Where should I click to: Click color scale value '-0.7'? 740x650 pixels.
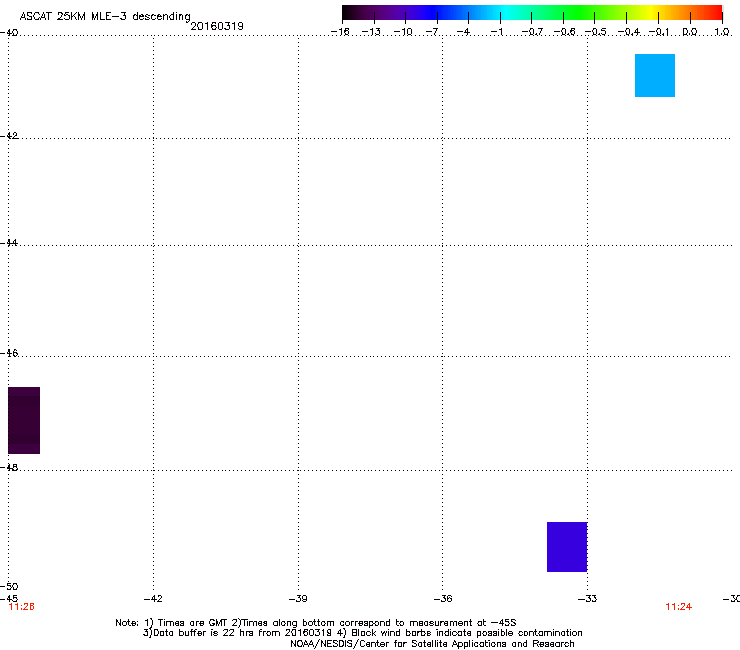tap(532, 32)
